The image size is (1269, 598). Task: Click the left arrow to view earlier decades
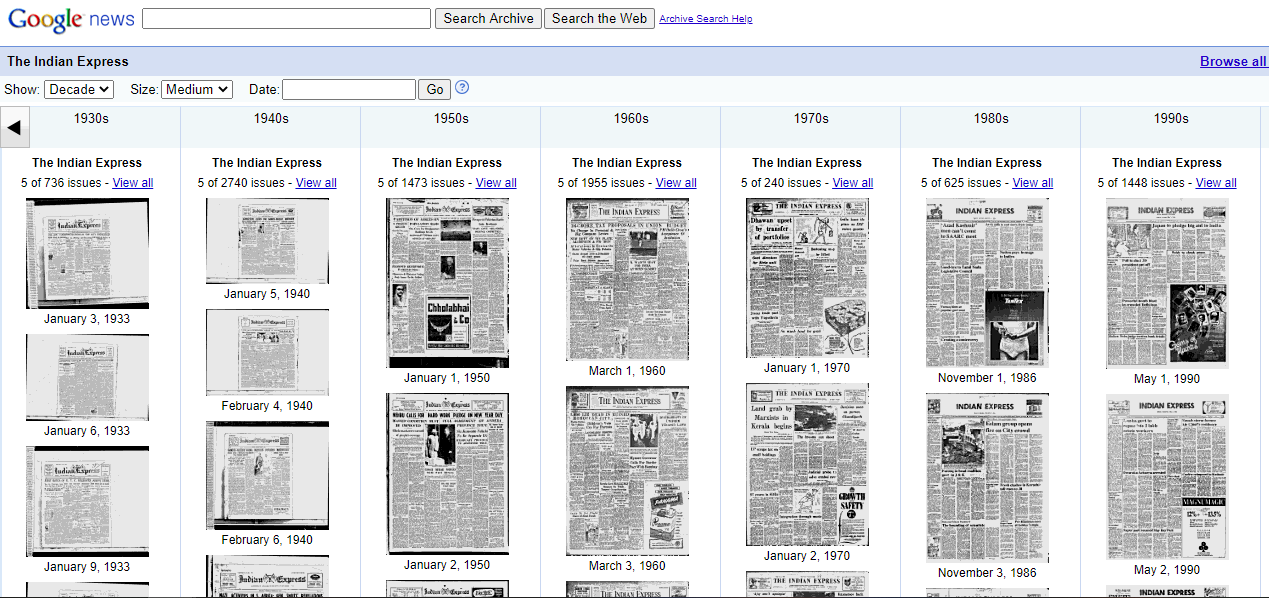point(15,127)
